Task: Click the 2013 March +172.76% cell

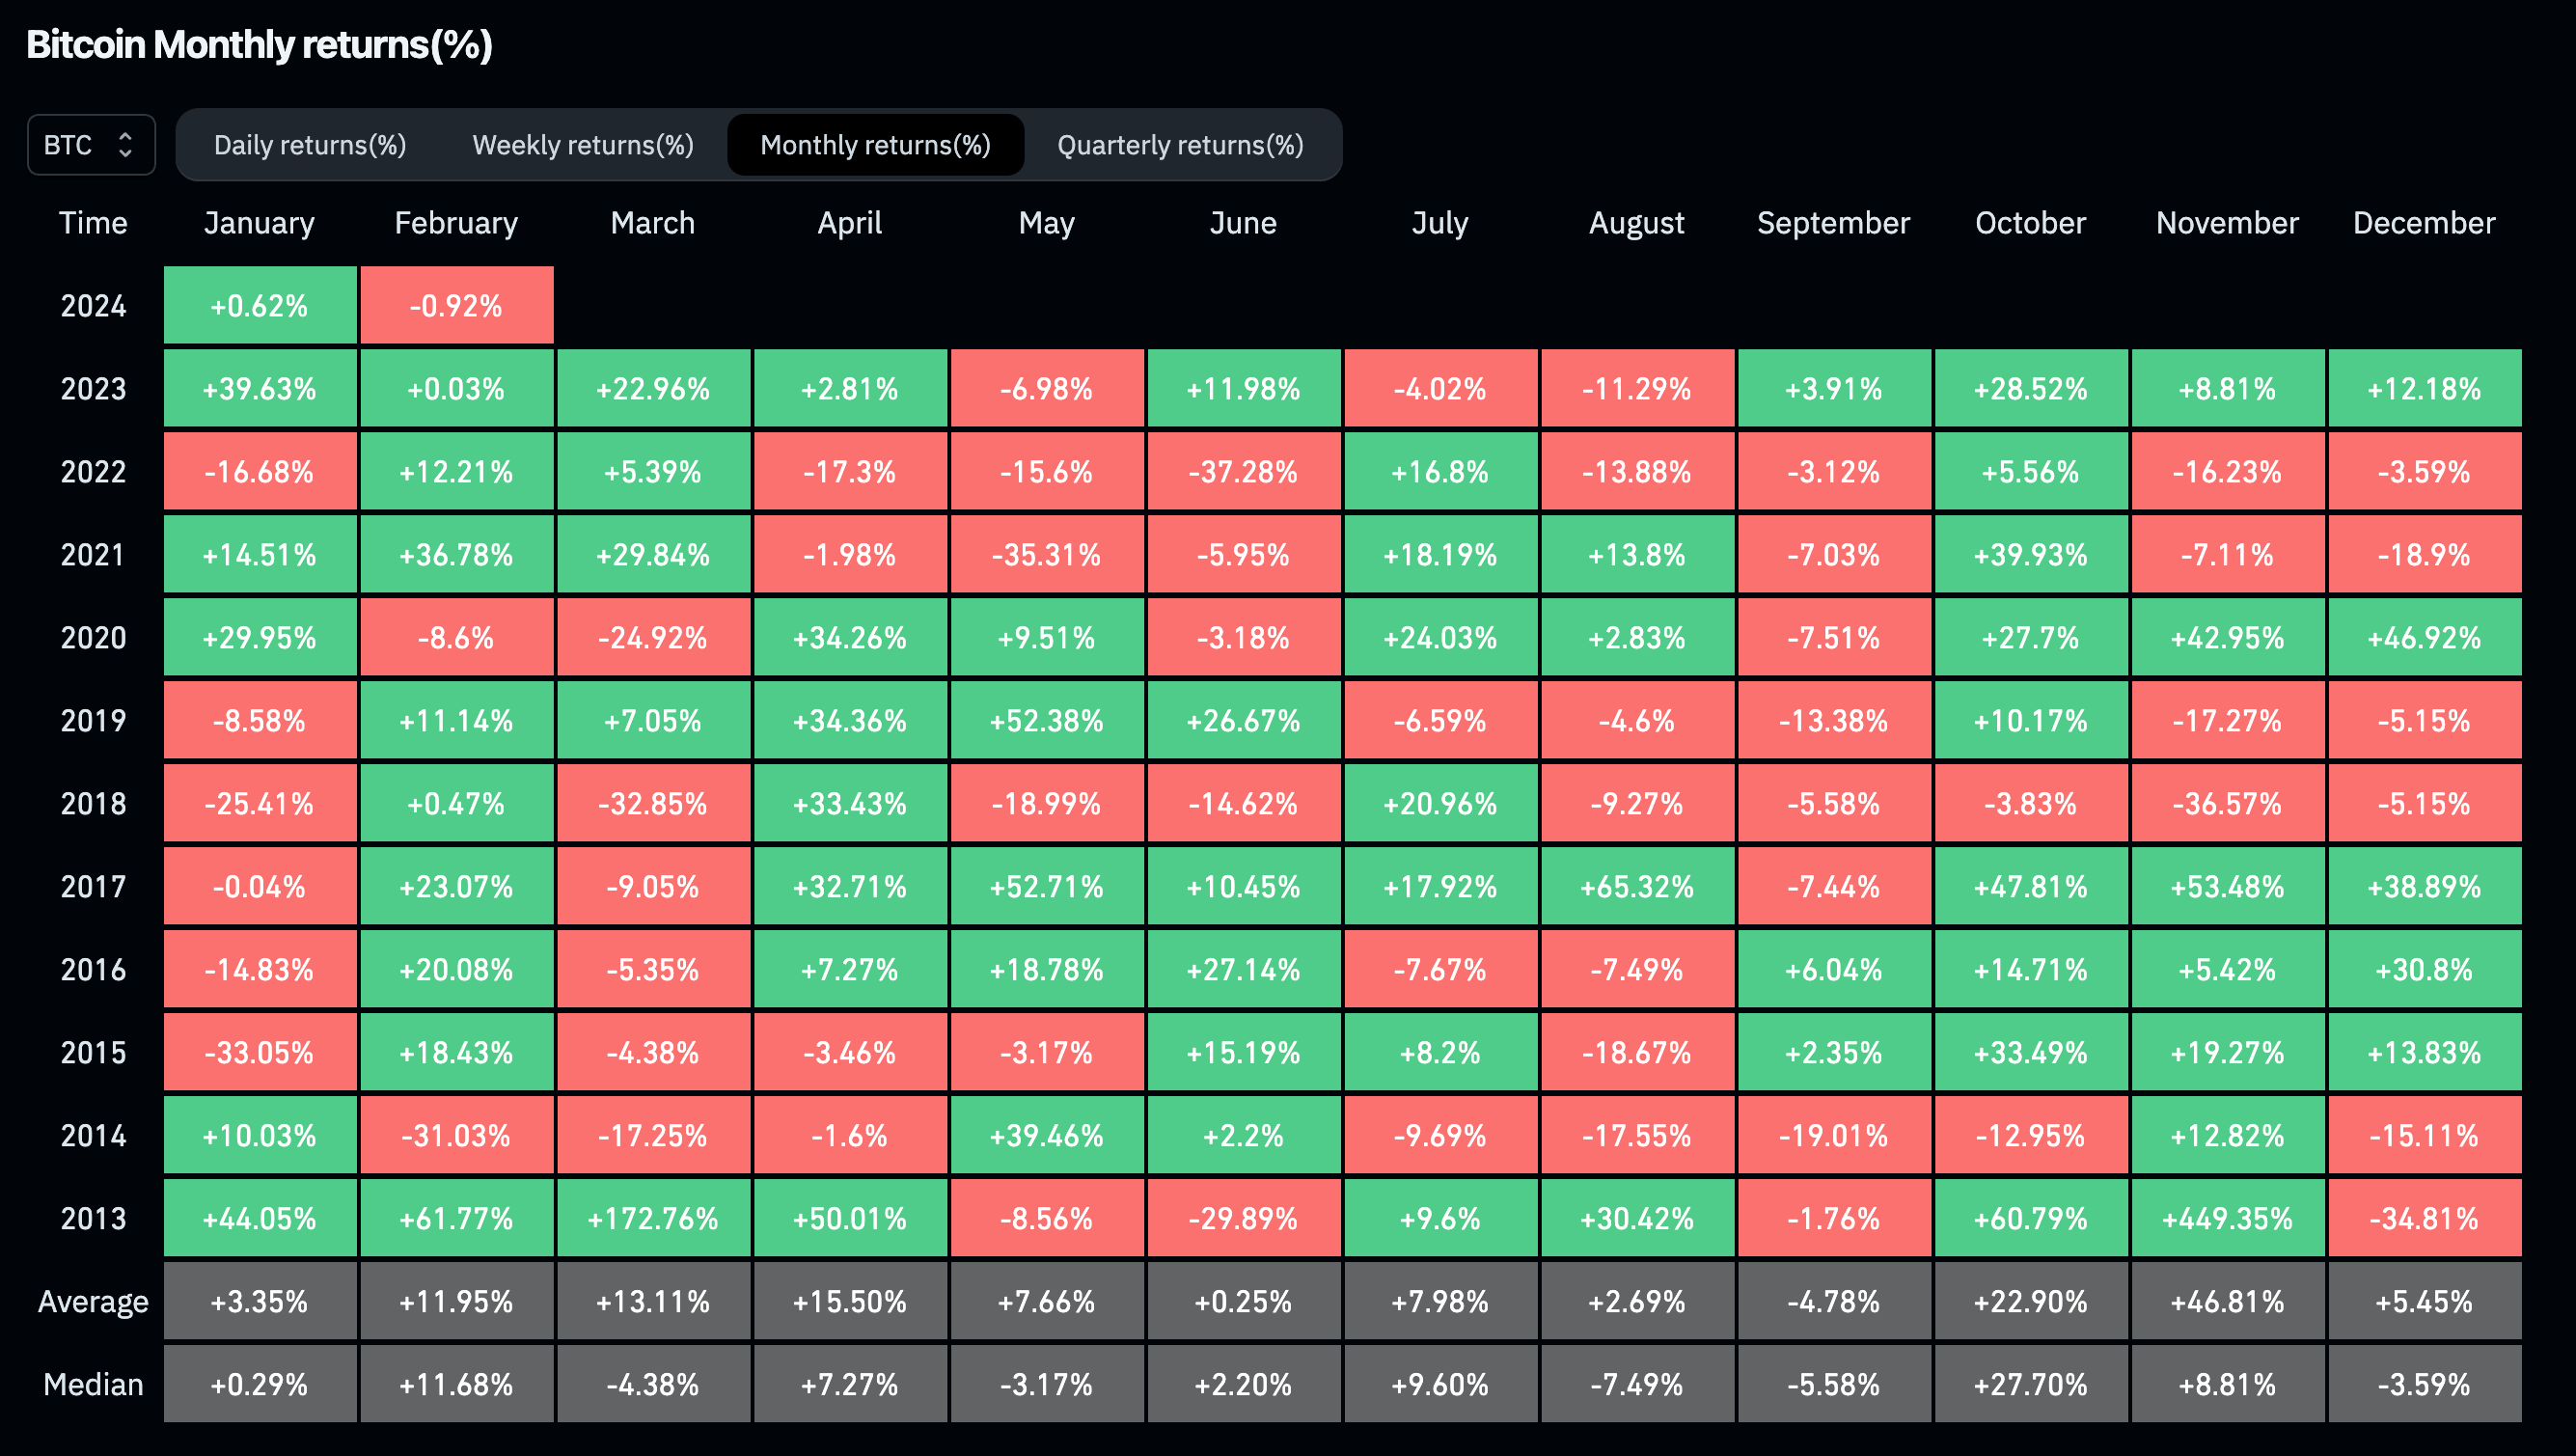Action: coord(653,1218)
